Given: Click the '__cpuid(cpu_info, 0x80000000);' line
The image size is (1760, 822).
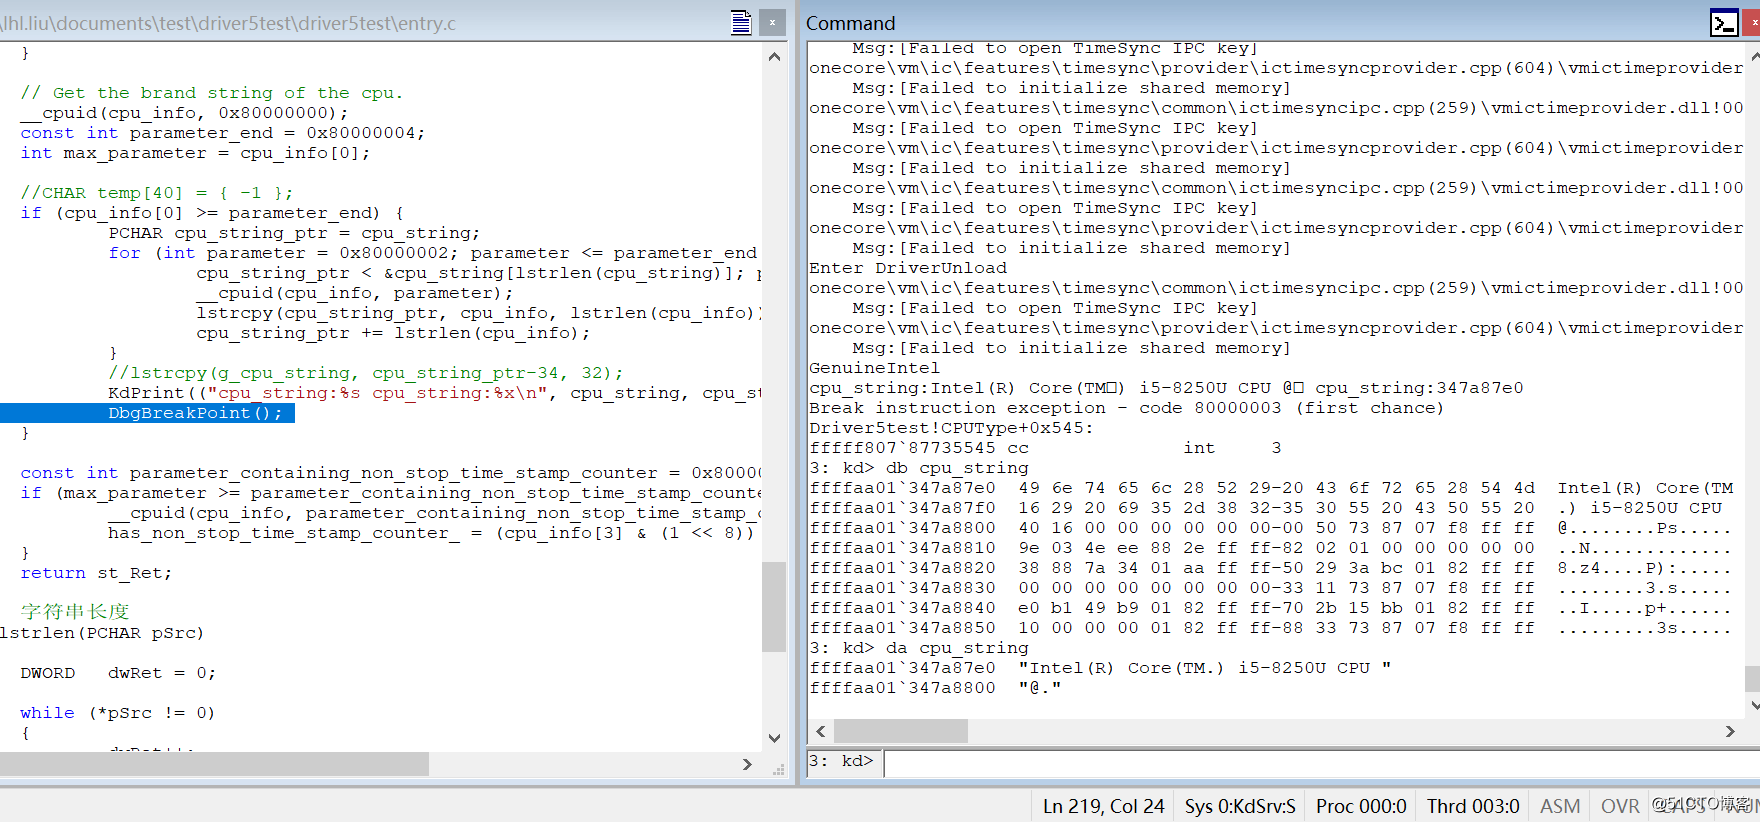Looking at the screenshot, I should [185, 113].
